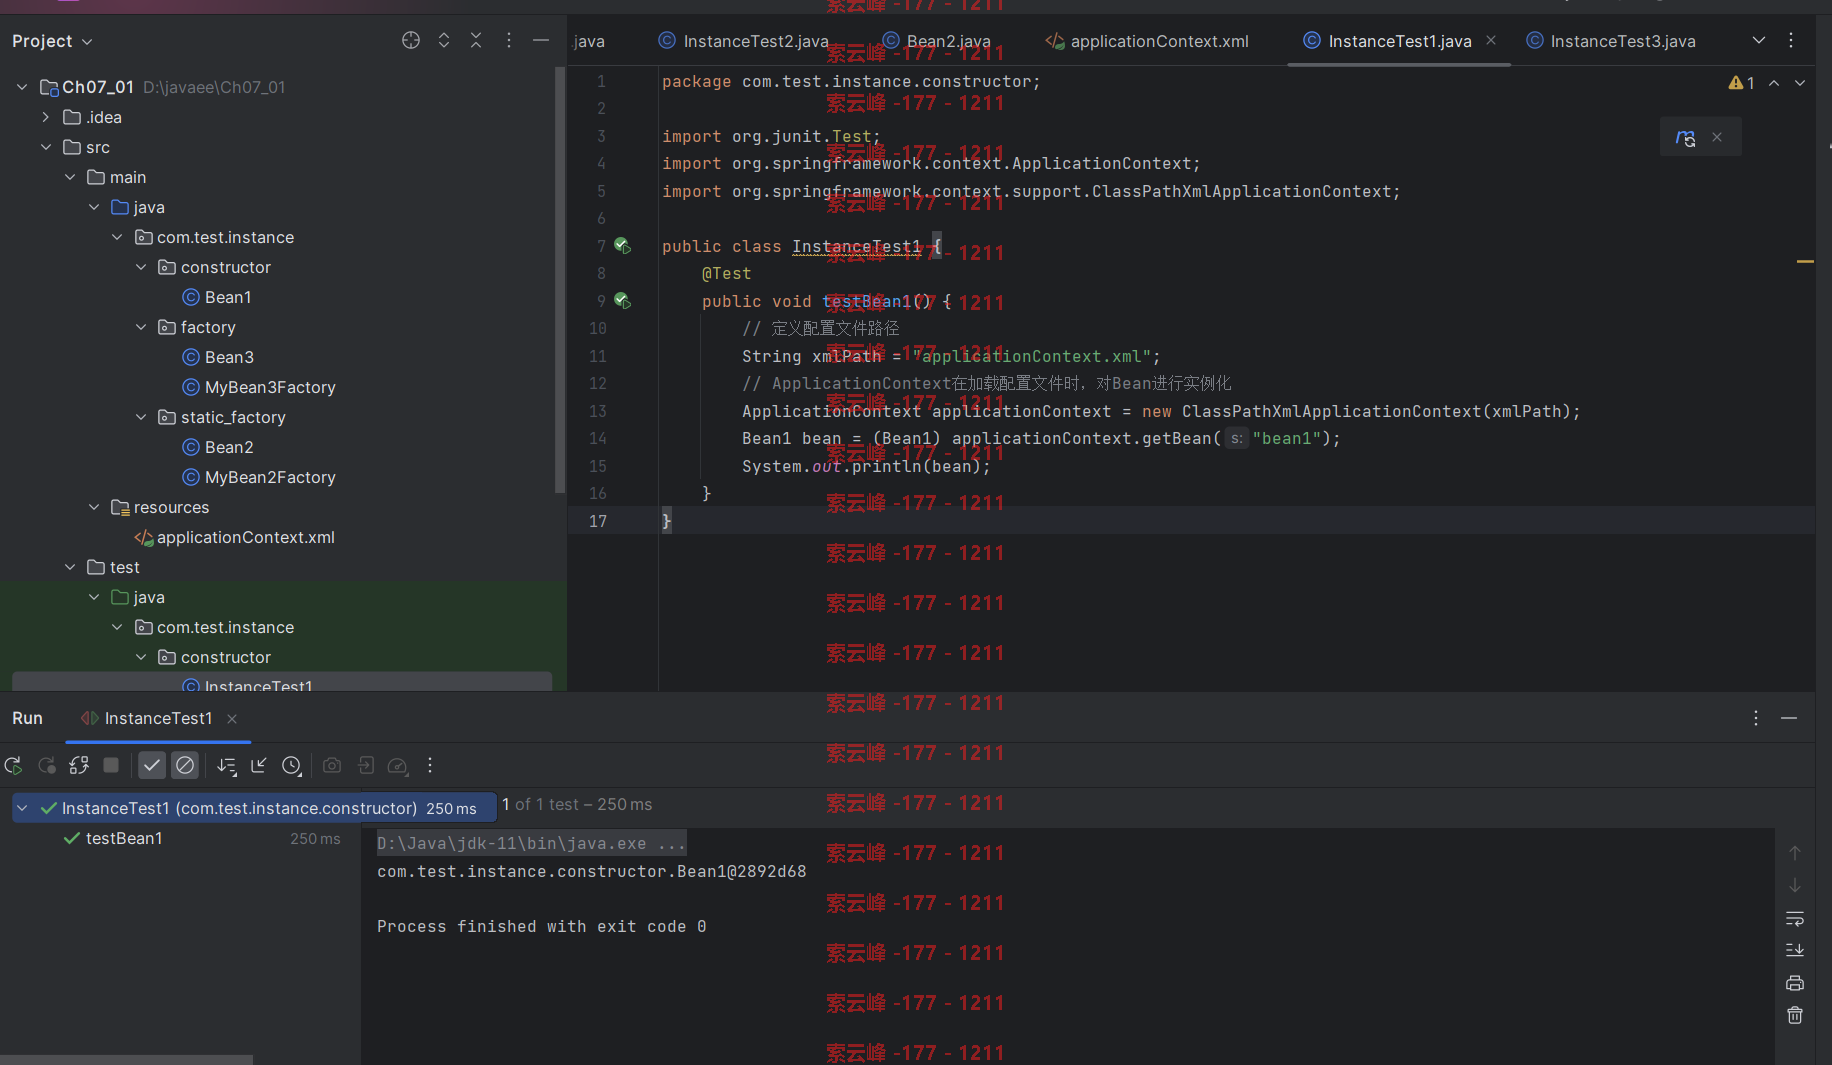Open applicationContext.xml in project tree
This screenshot has height=1065, width=1832.
(x=235, y=537)
